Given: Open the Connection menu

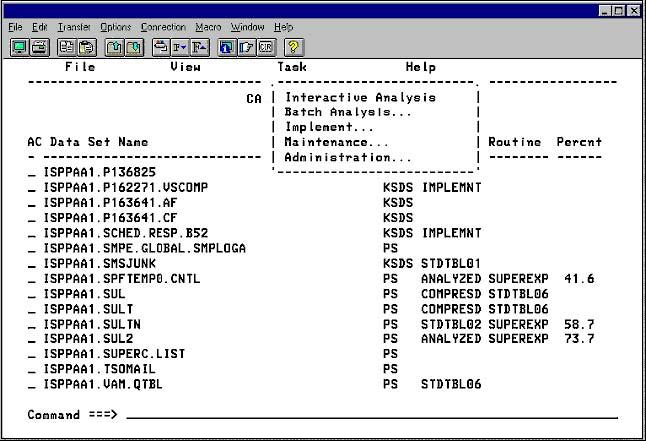Looking at the screenshot, I should click(164, 26).
